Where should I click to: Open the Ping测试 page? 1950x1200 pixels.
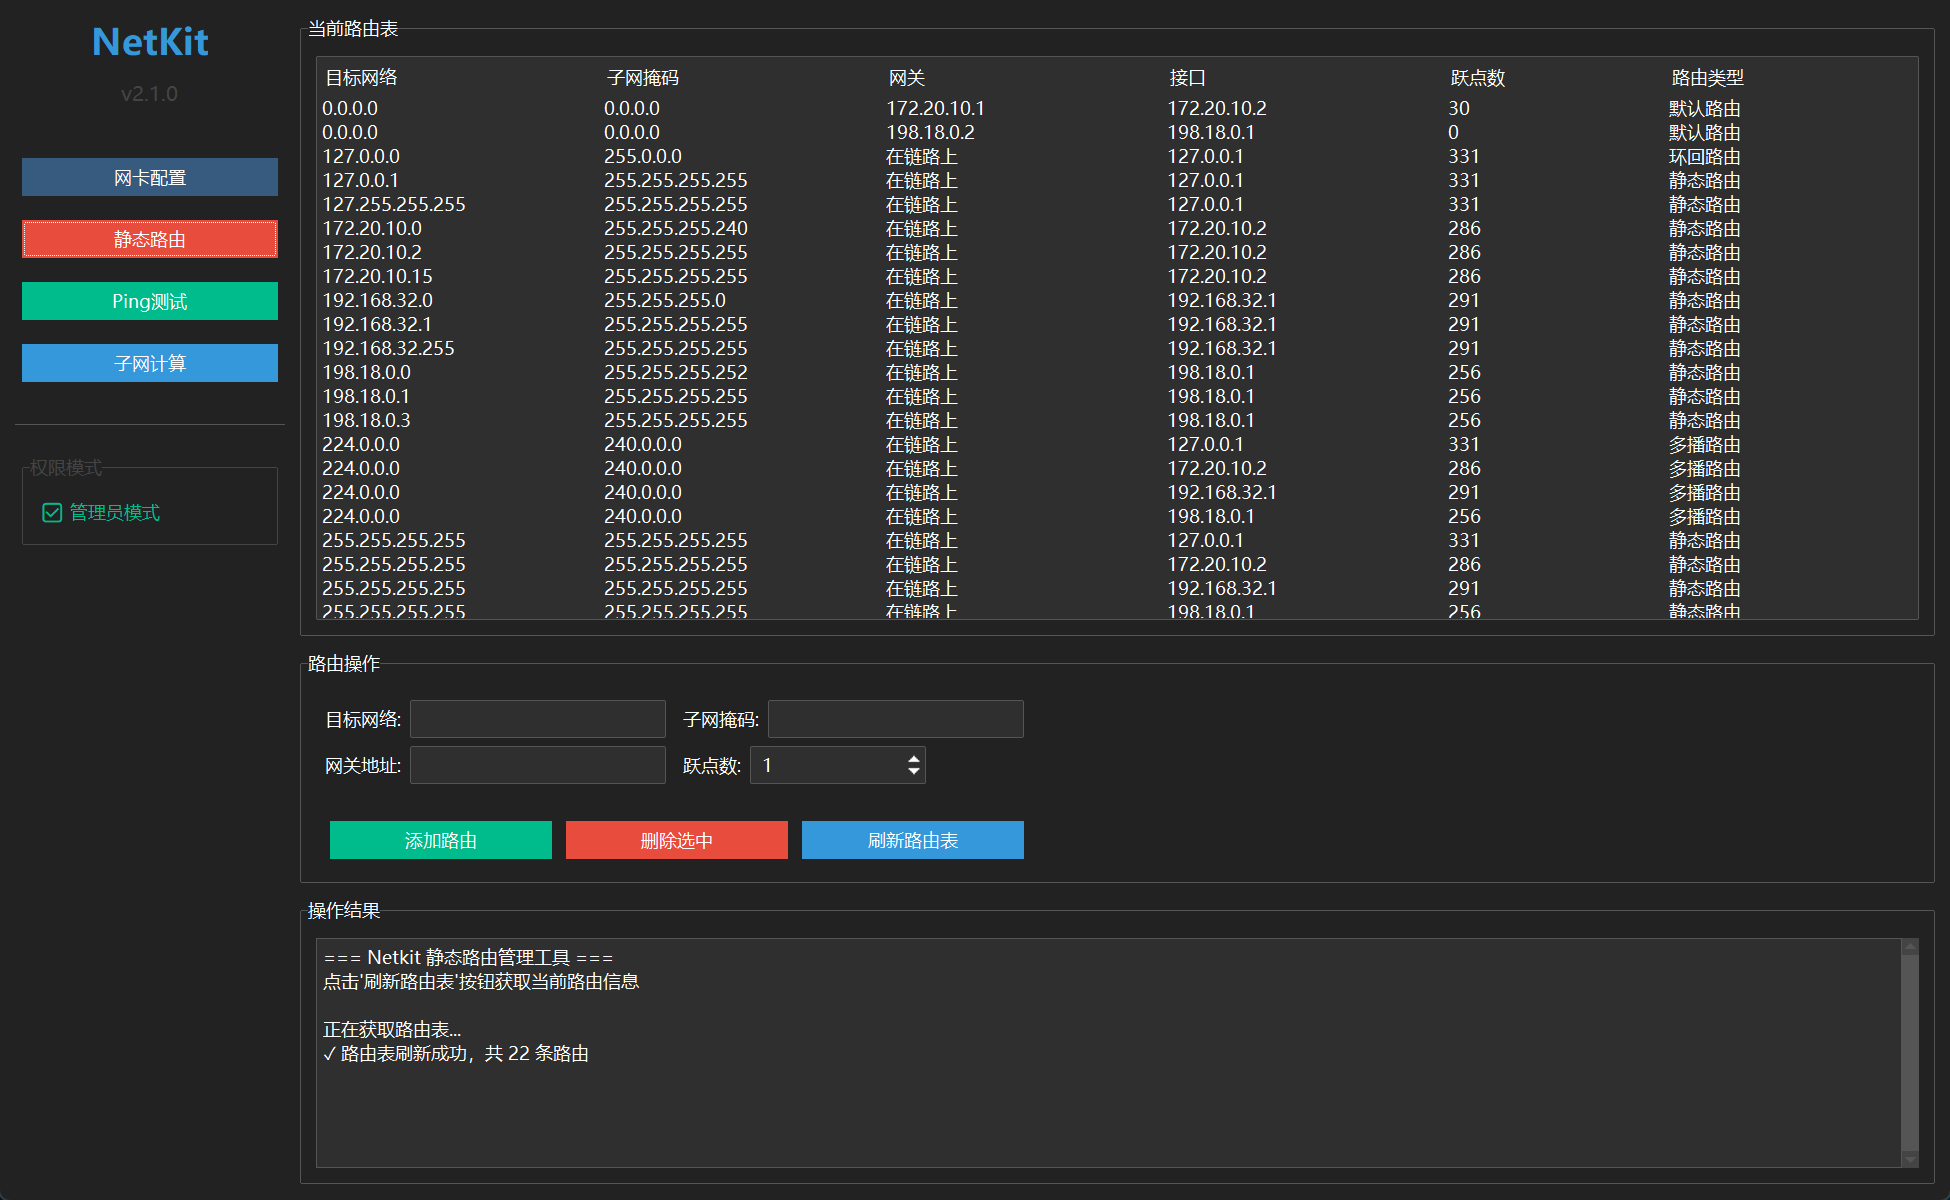pos(150,301)
